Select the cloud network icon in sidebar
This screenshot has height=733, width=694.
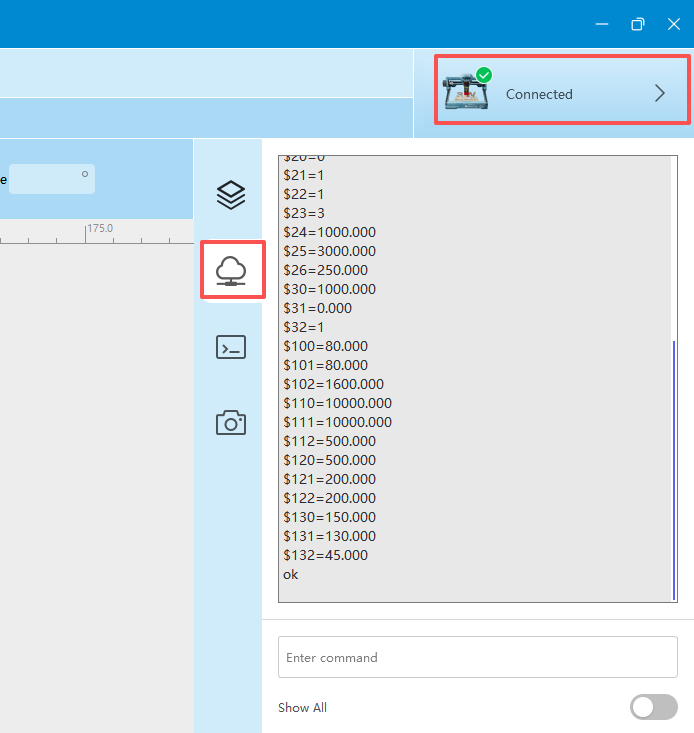tap(231, 271)
